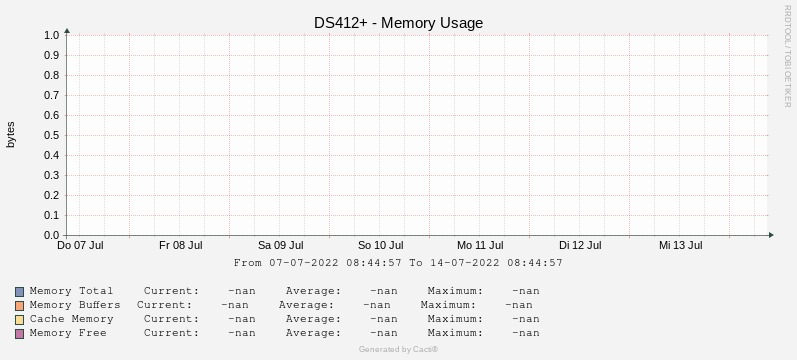Click the Memory Free purple color swatch
The image size is (797, 360).
pyautogui.click(x=20, y=334)
